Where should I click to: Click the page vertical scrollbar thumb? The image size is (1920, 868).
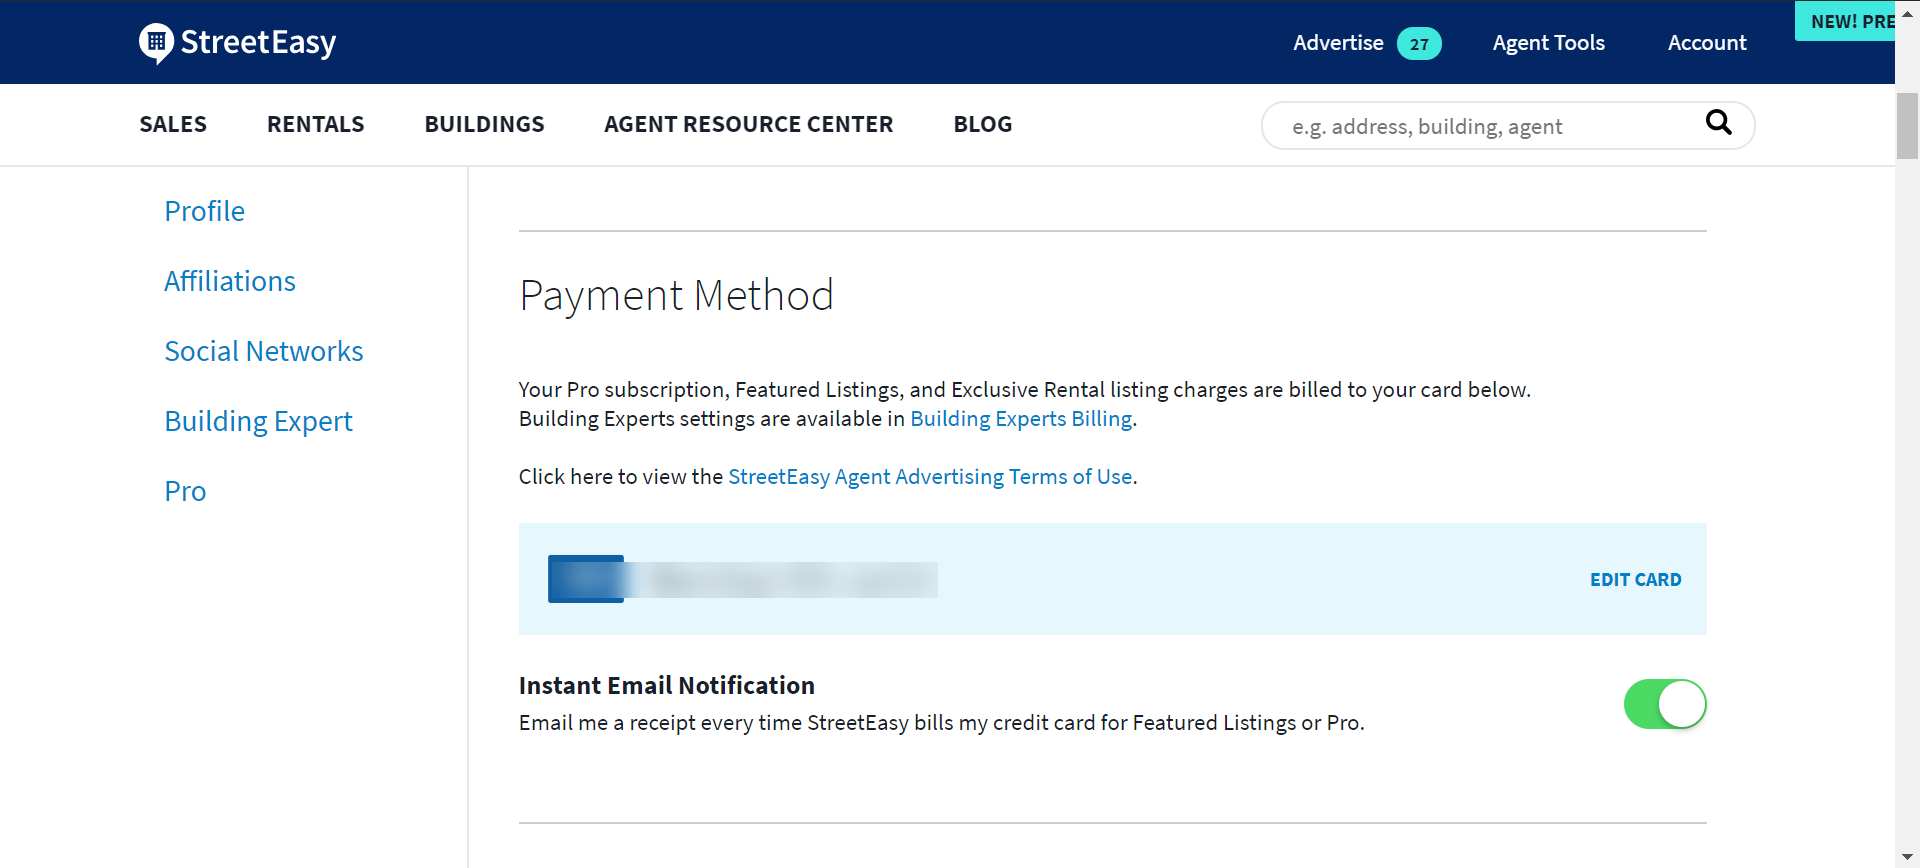tap(1907, 126)
